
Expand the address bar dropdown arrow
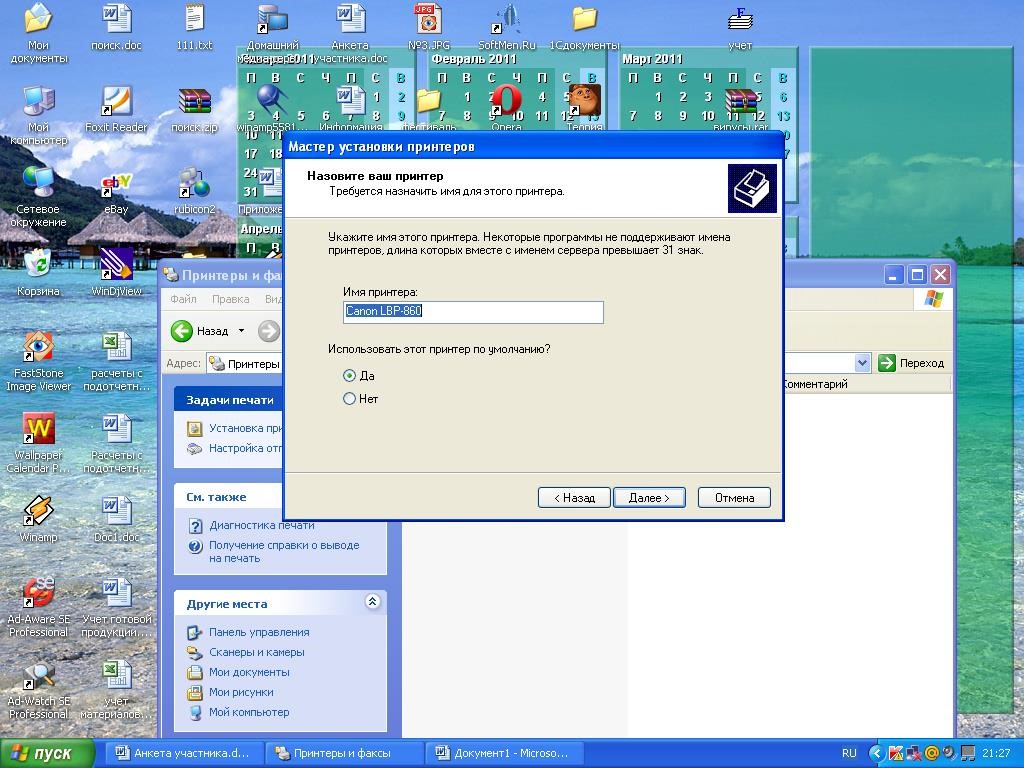tap(862, 364)
